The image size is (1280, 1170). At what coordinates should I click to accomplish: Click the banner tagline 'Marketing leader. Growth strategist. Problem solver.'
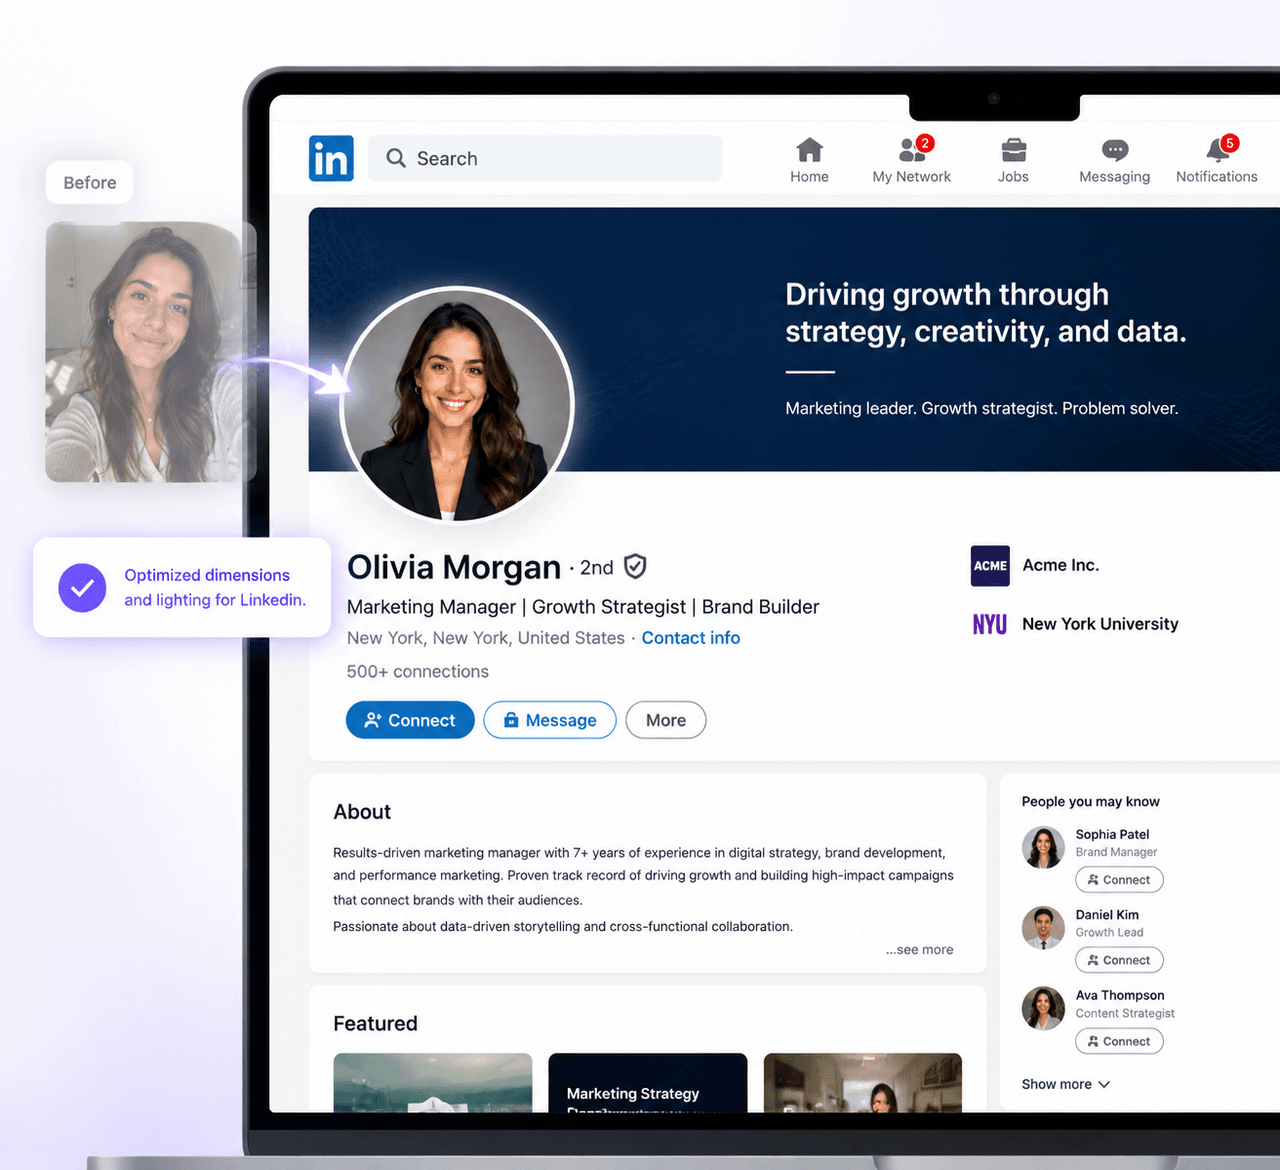(982, 408)
